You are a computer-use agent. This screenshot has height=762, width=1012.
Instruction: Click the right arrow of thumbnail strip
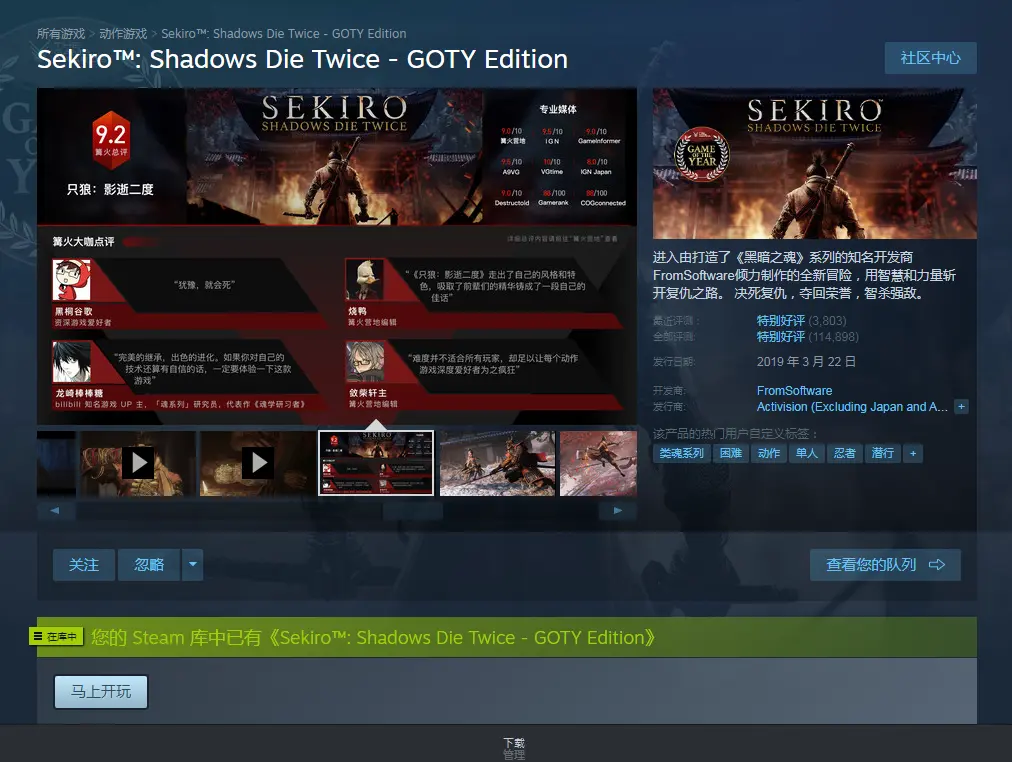pyautogui.click(x=618, y=510)
